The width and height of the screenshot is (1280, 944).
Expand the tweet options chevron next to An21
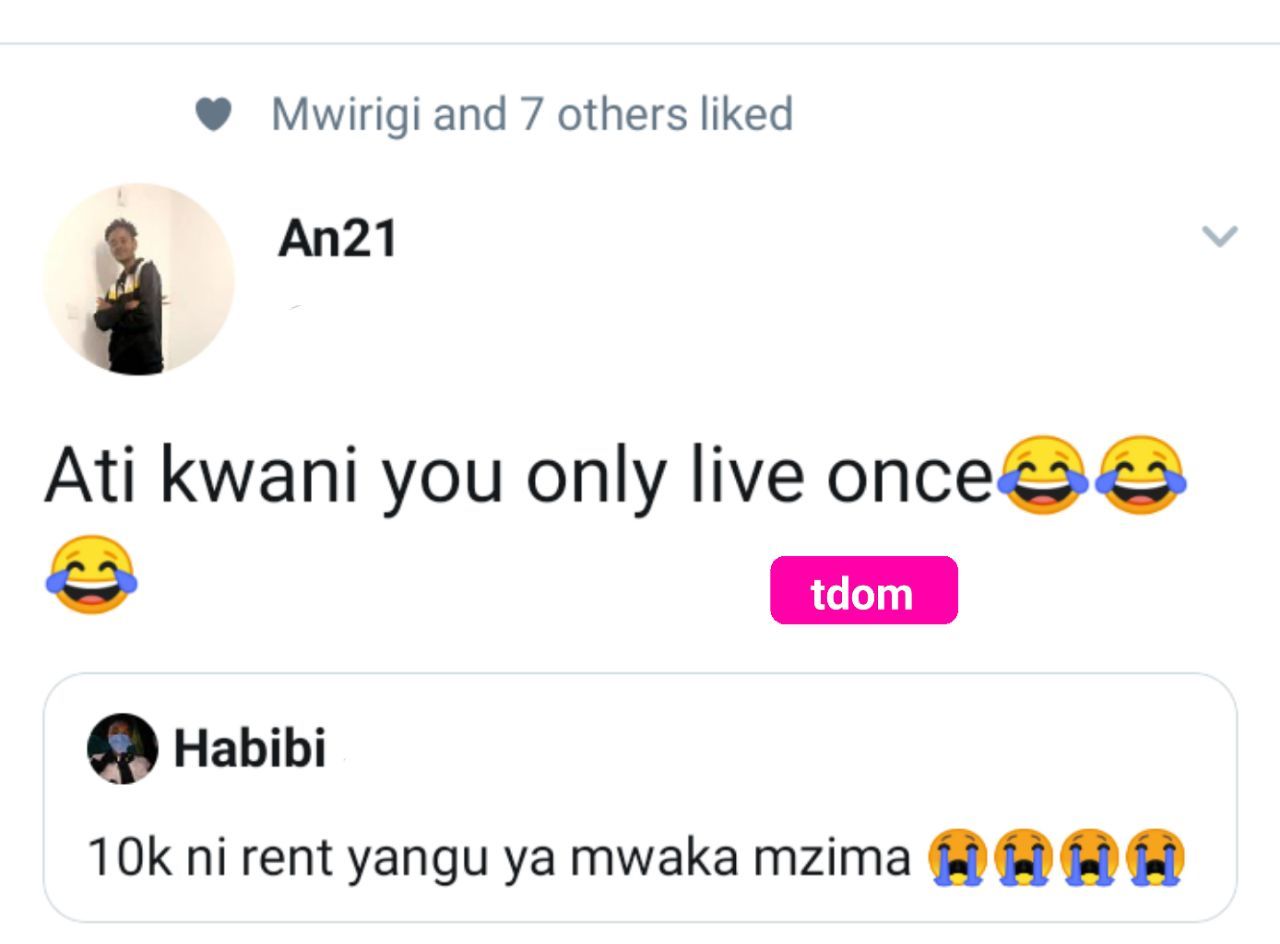[1219, 237]
